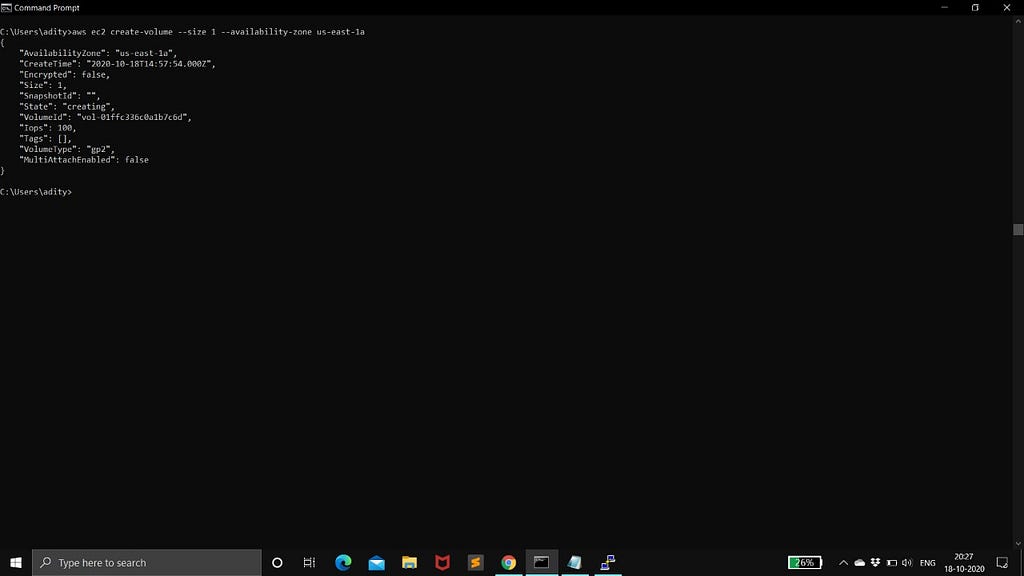Image resolution: width=1024 pixels, height=576 pixels.
Task: Click the scrollbar up arrow
Action: pyautogui.click(x=1018, y=22)
